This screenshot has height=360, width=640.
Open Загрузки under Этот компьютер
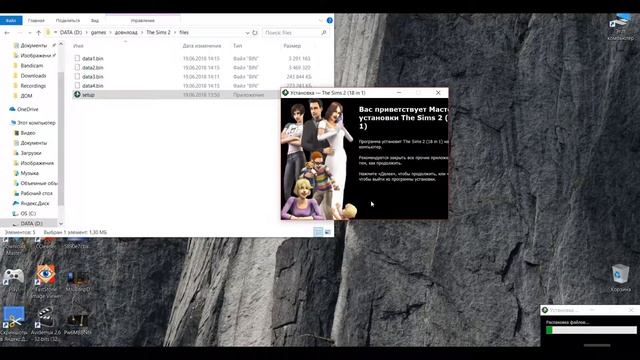(x=31, y=153)
